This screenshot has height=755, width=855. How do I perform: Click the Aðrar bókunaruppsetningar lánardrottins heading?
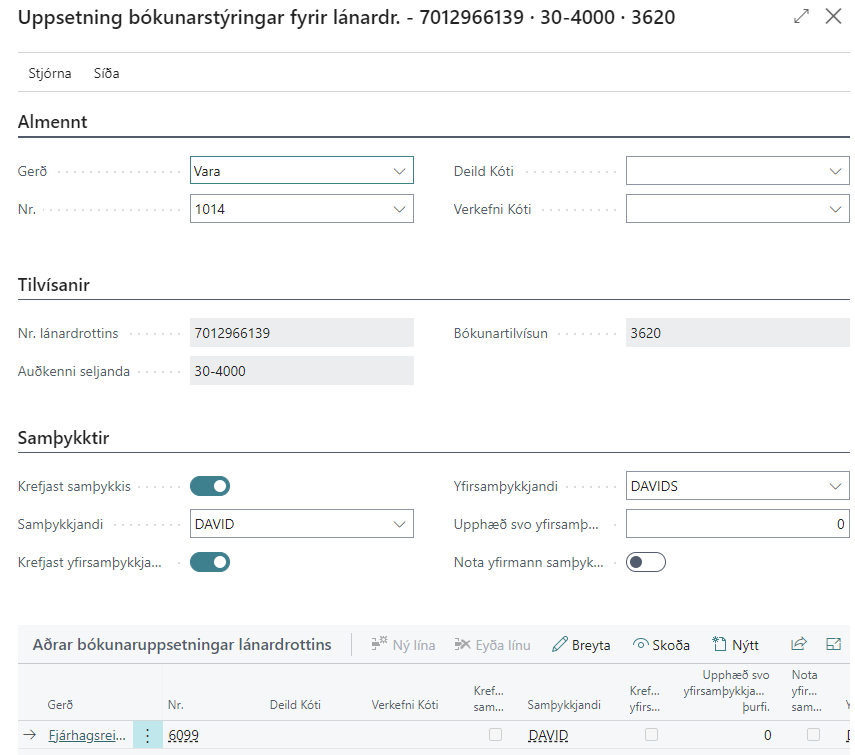pyautogui.click(x=182, y=644)
